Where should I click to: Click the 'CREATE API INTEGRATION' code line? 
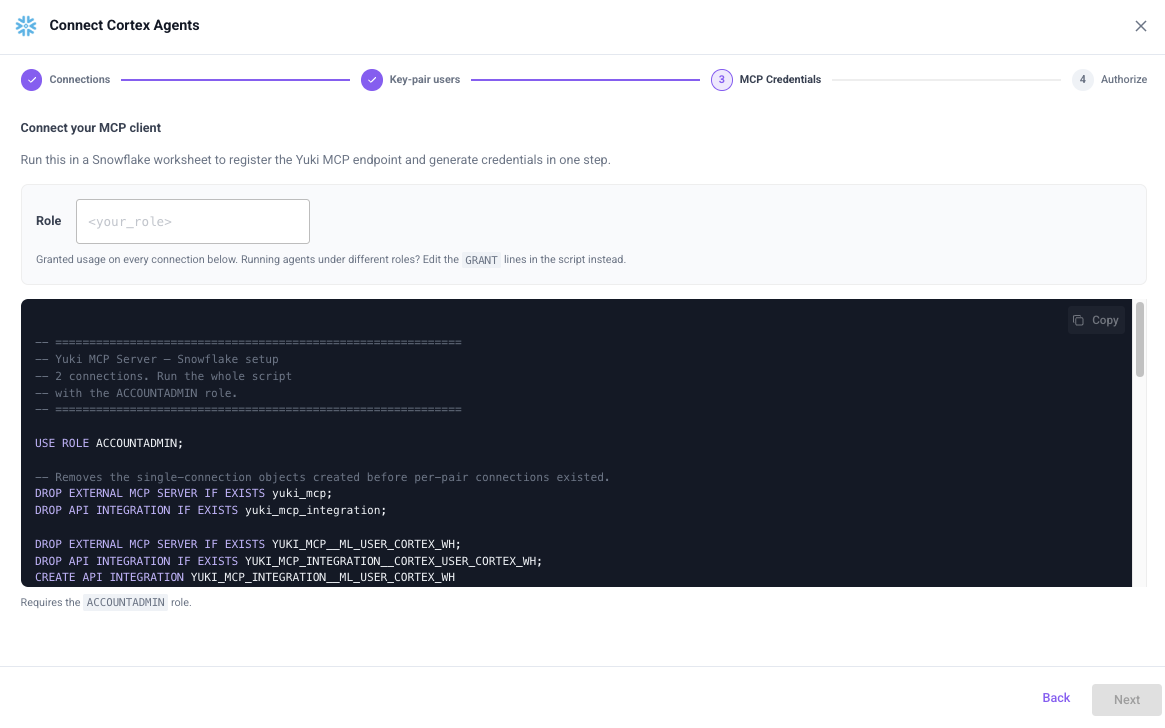(x=244, y=577)
